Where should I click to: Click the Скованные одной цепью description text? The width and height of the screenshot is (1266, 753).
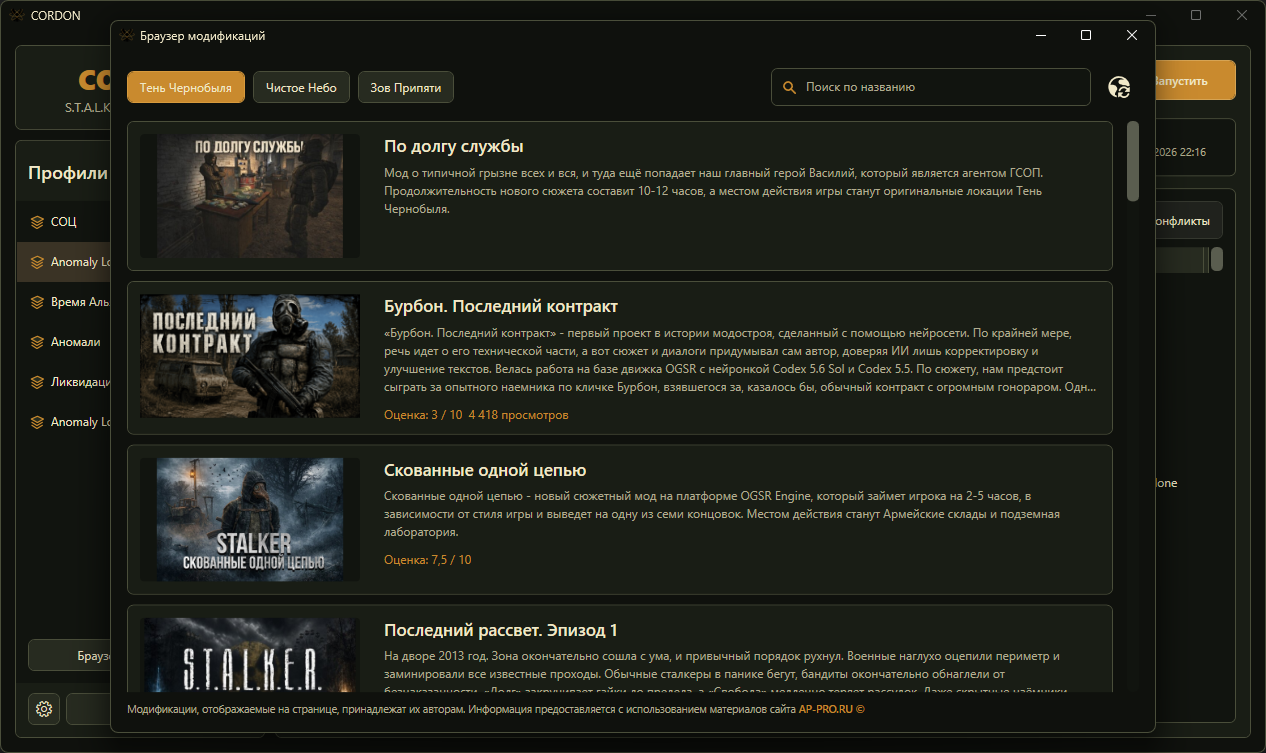(x=722, y=514)
